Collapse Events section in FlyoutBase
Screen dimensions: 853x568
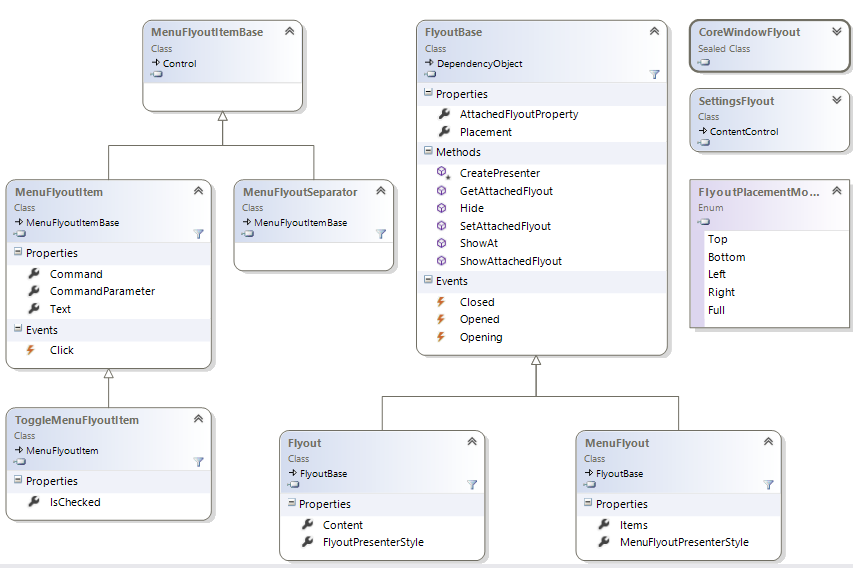pyautogui.click(x=428, y=280)
